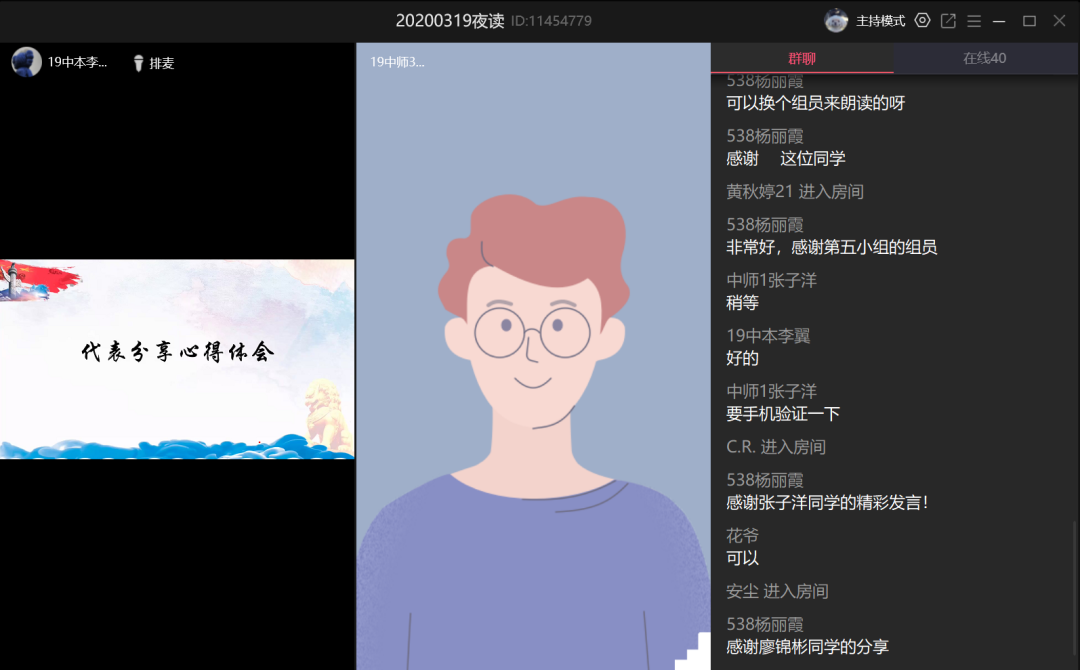Click the 19中师3 cartoon avatar video
This screenshot has width=1080, height=670.
tap(533, 400)
